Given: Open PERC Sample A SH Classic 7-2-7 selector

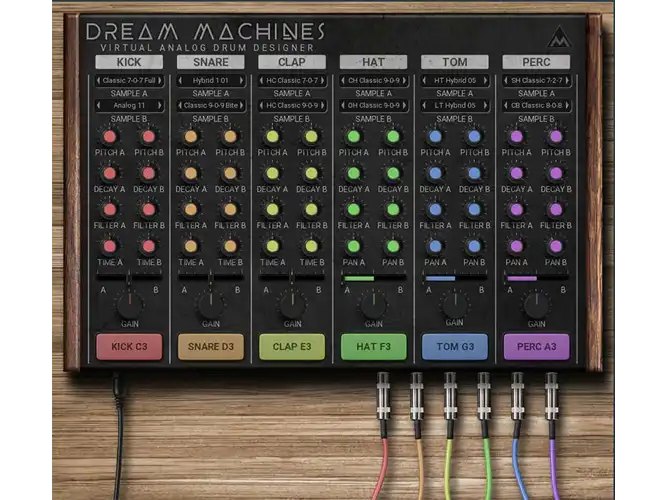Looking at the screenshot, I should (536, 80).
